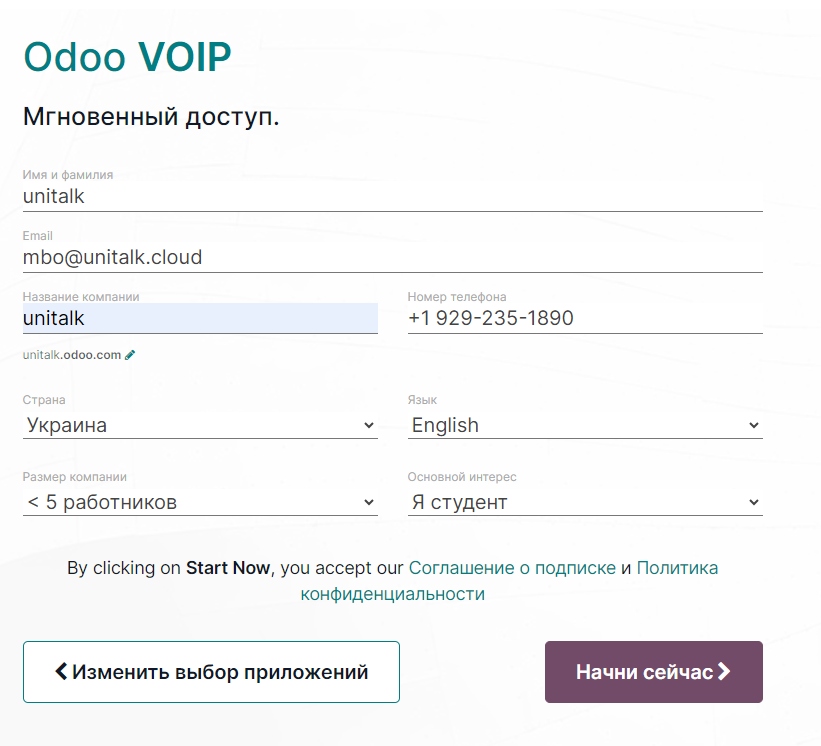
Task: Open the Размер компании dropdown
Action: coord(200,502)
